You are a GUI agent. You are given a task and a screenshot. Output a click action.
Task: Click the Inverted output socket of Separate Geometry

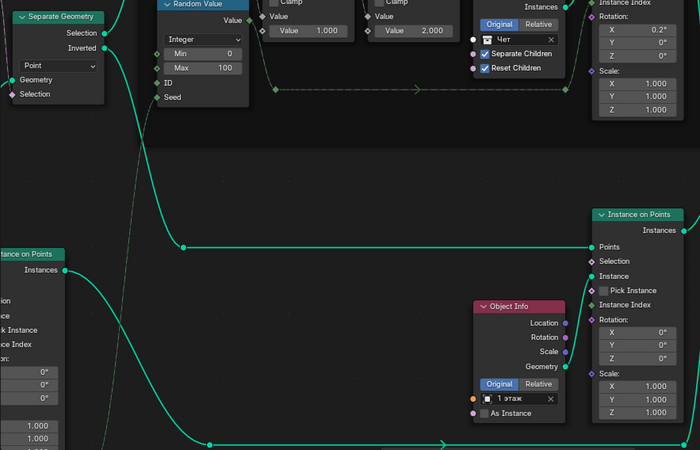pyautogui.click(x=104, y=48)
